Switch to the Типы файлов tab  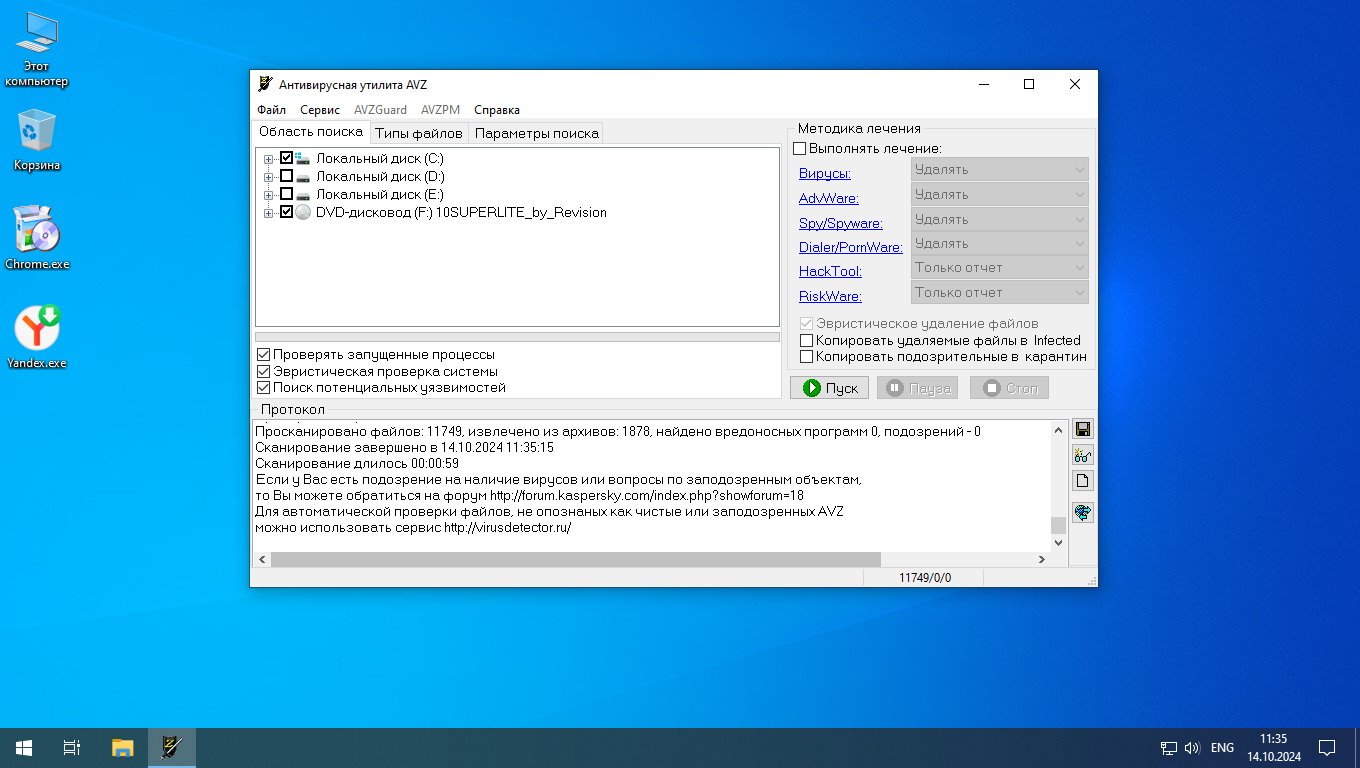[x=418, y=133]
